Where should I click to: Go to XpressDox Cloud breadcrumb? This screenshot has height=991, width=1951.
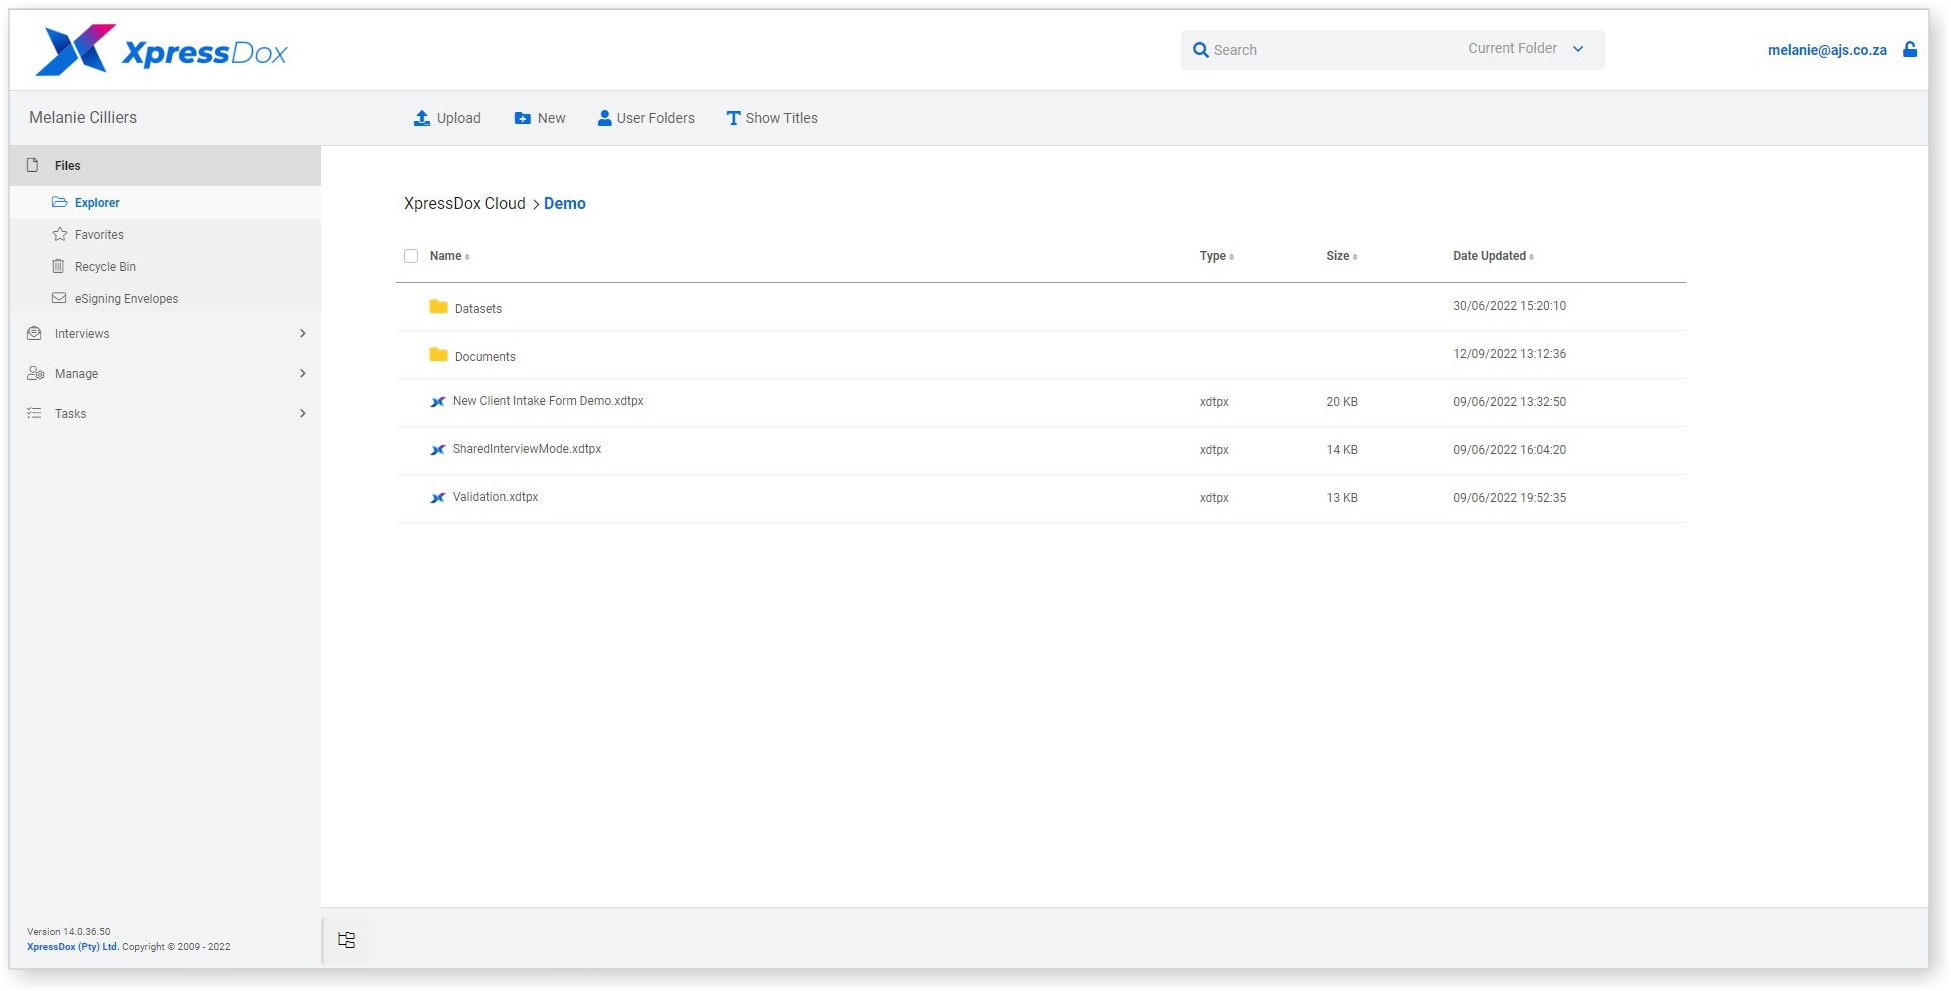point(465,203)
